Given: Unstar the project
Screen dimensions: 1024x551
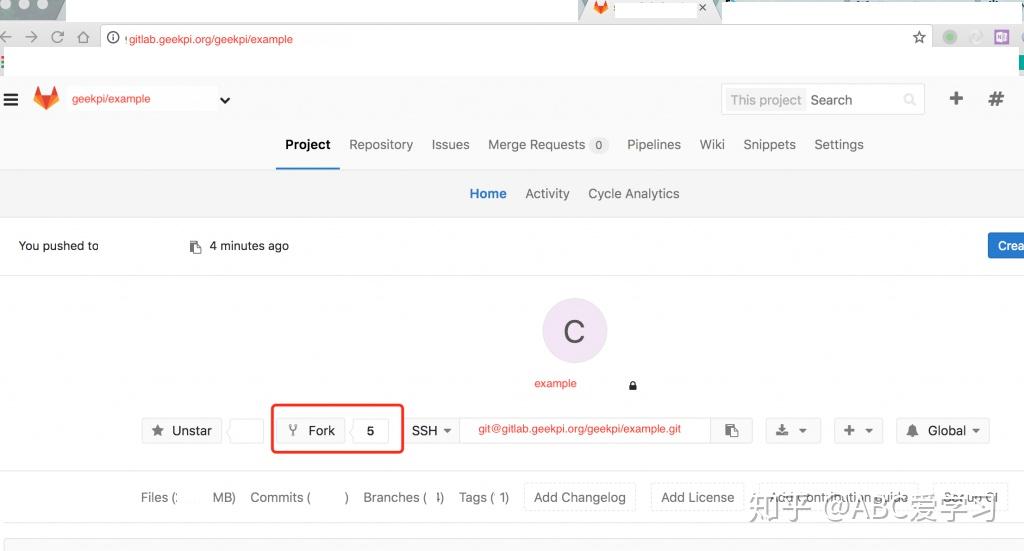Looking at the screenshot, I should click(182, 431).
